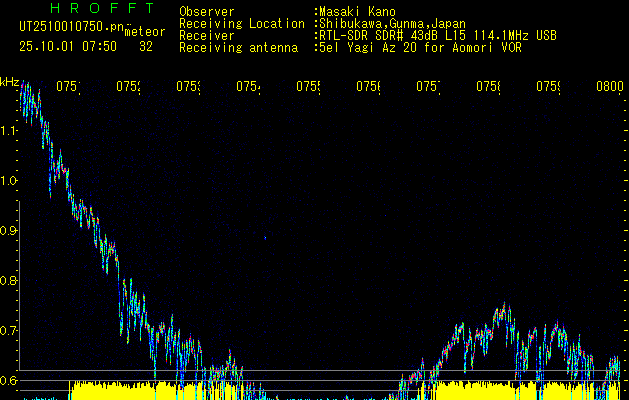
Task: Click the 1.0 frequency axis tick
Action: 9,181
